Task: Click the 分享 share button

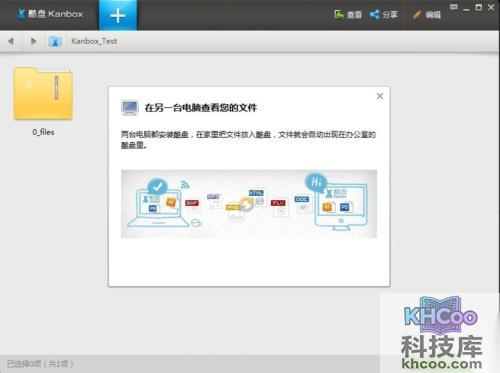Action: click(384, 15)
